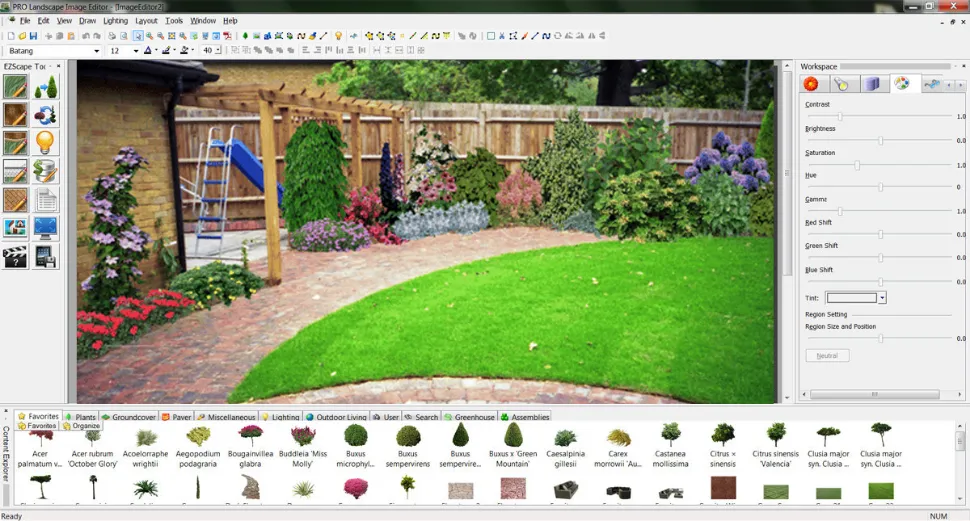970x521 pixels.
Task: Open the 3D cube tab in Workspace
Action: tap(872, 84)
